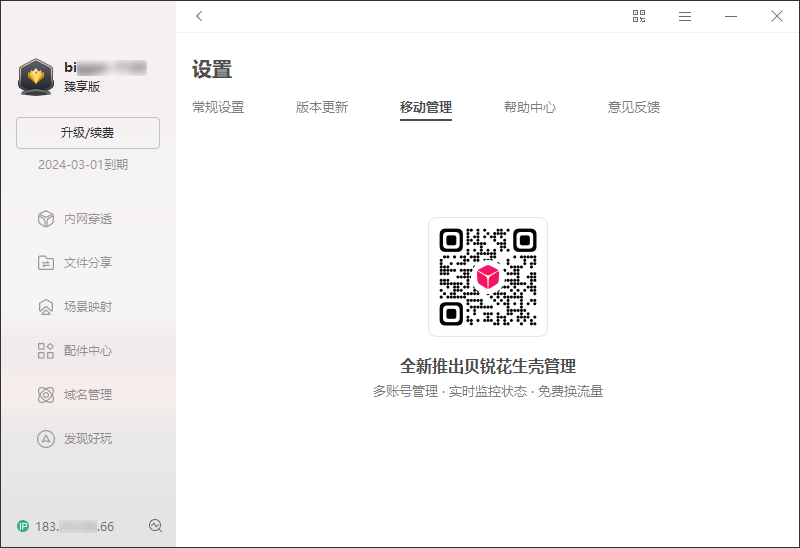Click the network diagnostic icon beside IP
Screen dimensions: 800x548
click(155, 526)
